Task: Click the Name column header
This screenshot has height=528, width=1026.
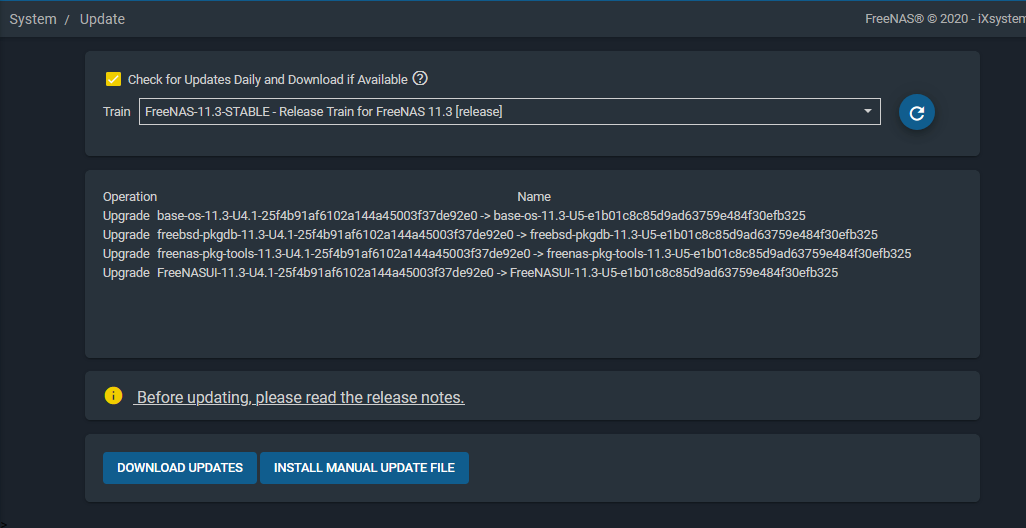Action: tap(534, 197)
